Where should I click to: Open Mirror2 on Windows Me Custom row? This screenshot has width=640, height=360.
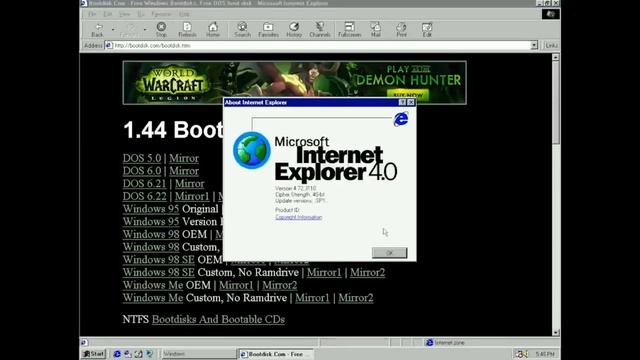click(x=356, y=298)
